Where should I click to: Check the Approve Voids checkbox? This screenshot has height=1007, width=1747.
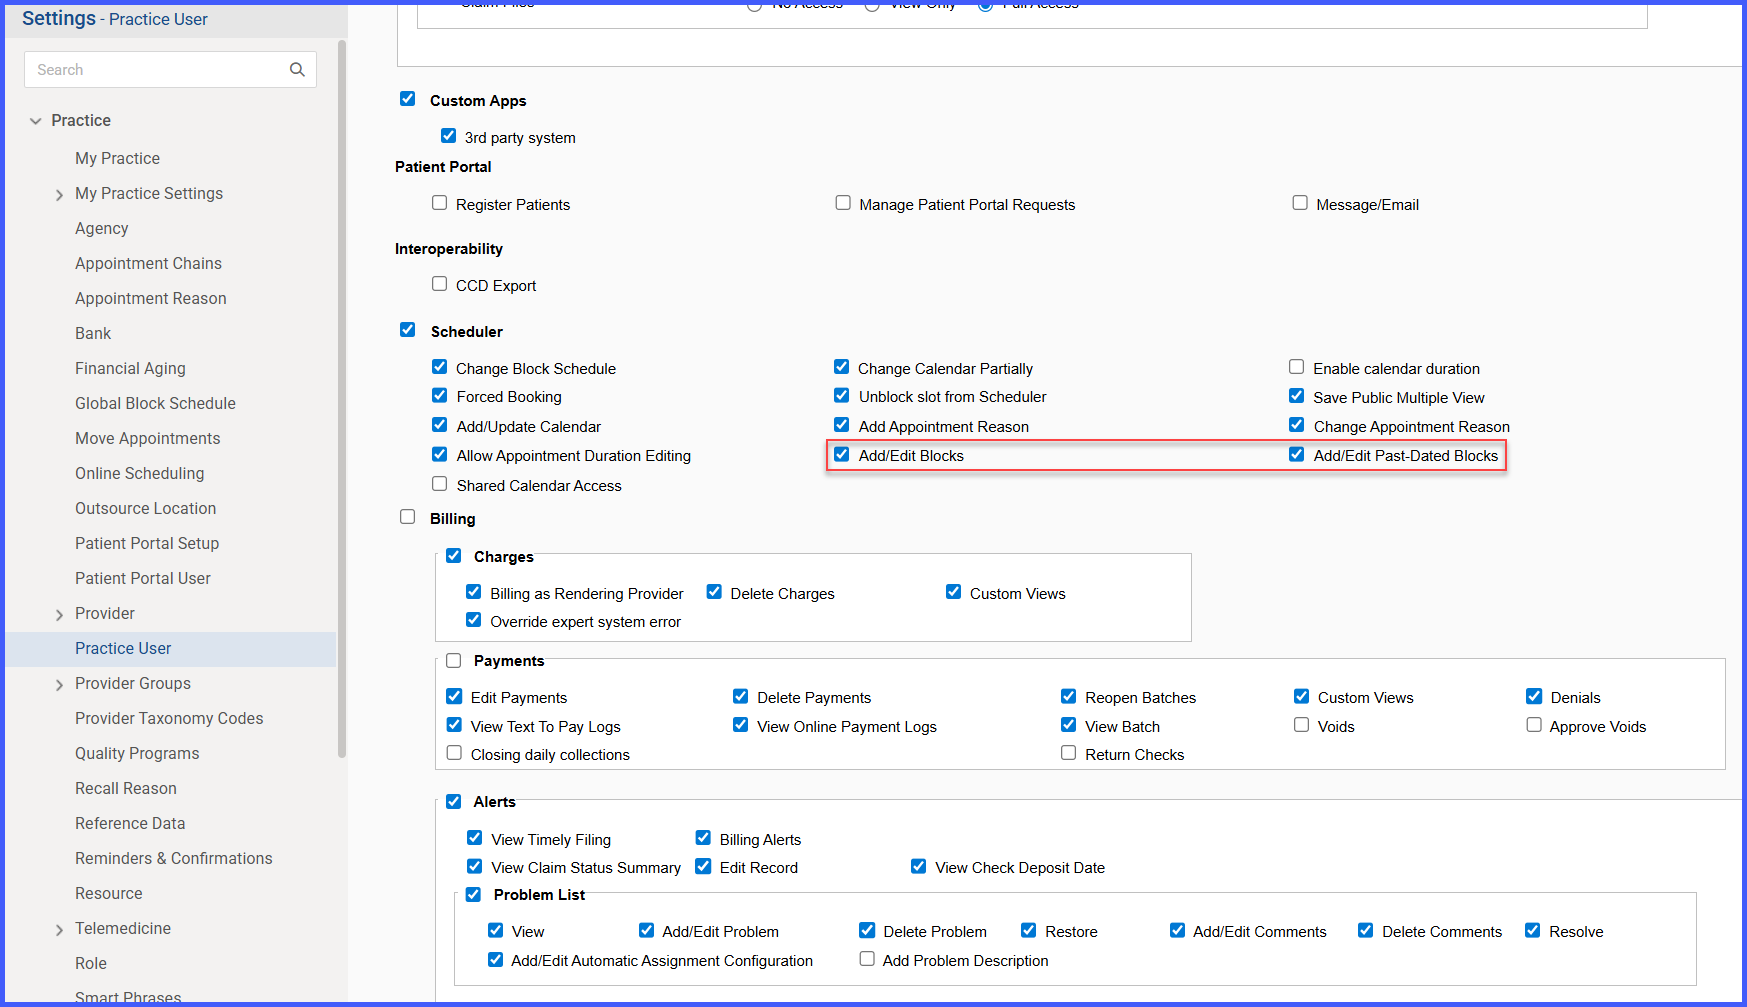click(1534, 725)
